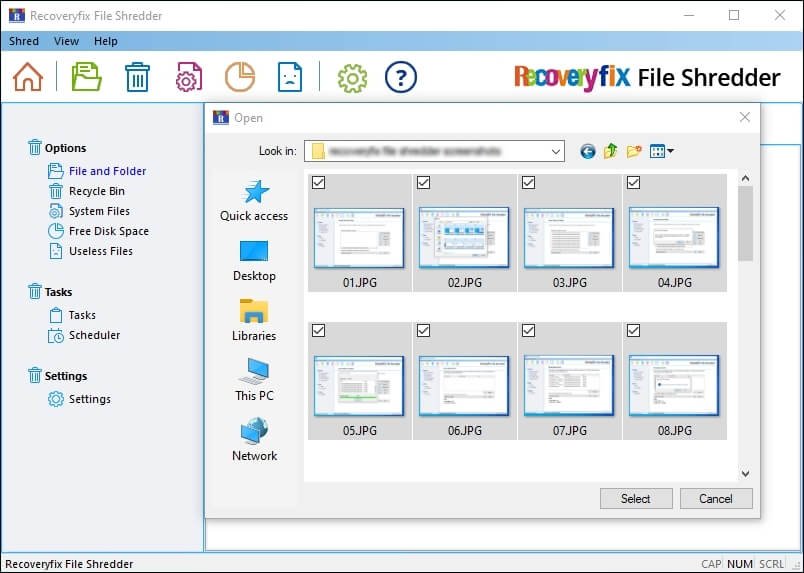This screenshot has width=804, height=573.
Task: Click the SCRL status bar indicator
Action: click(771, 564)
